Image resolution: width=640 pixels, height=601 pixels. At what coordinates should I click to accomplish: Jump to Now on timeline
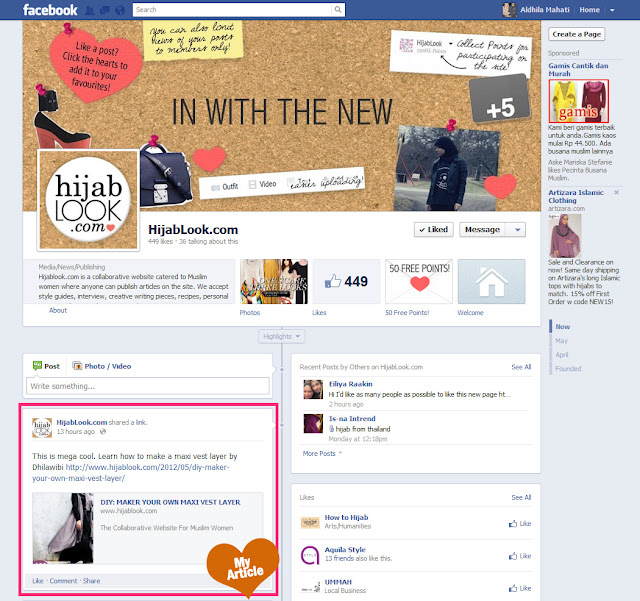click(562, 327)
